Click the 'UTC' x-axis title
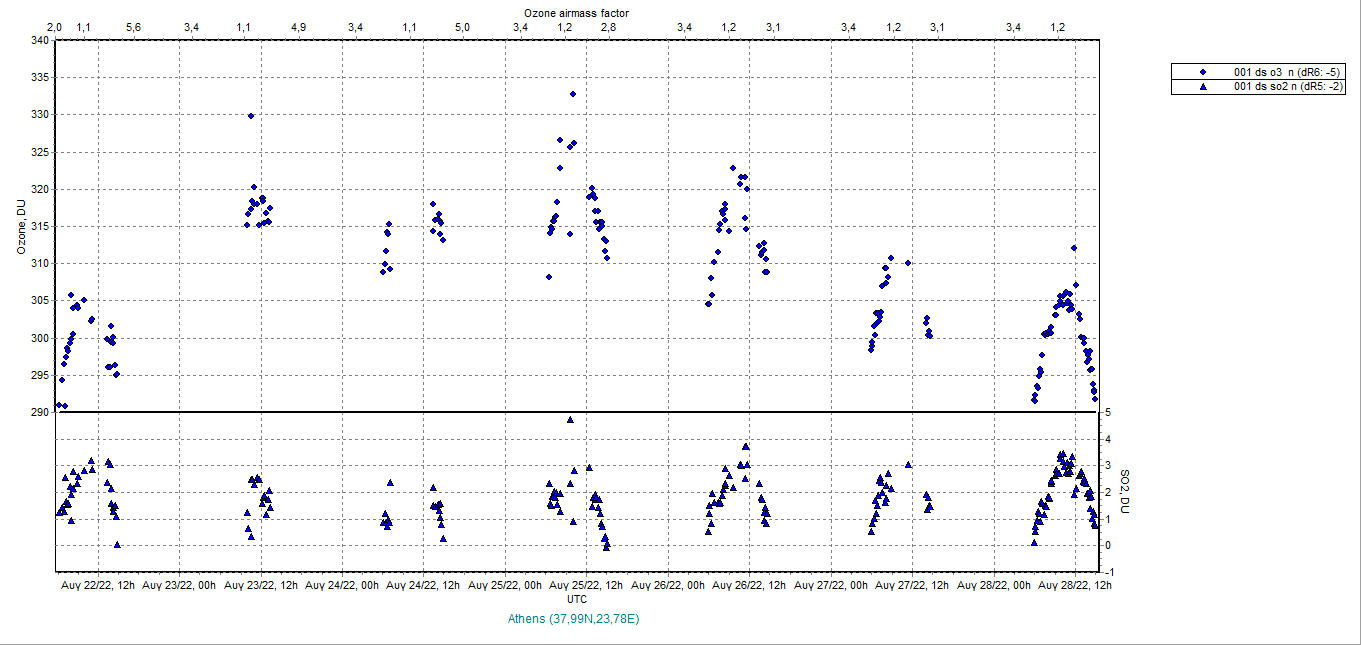Viewport: 1361px width, 645px height. tap(577, 599)
